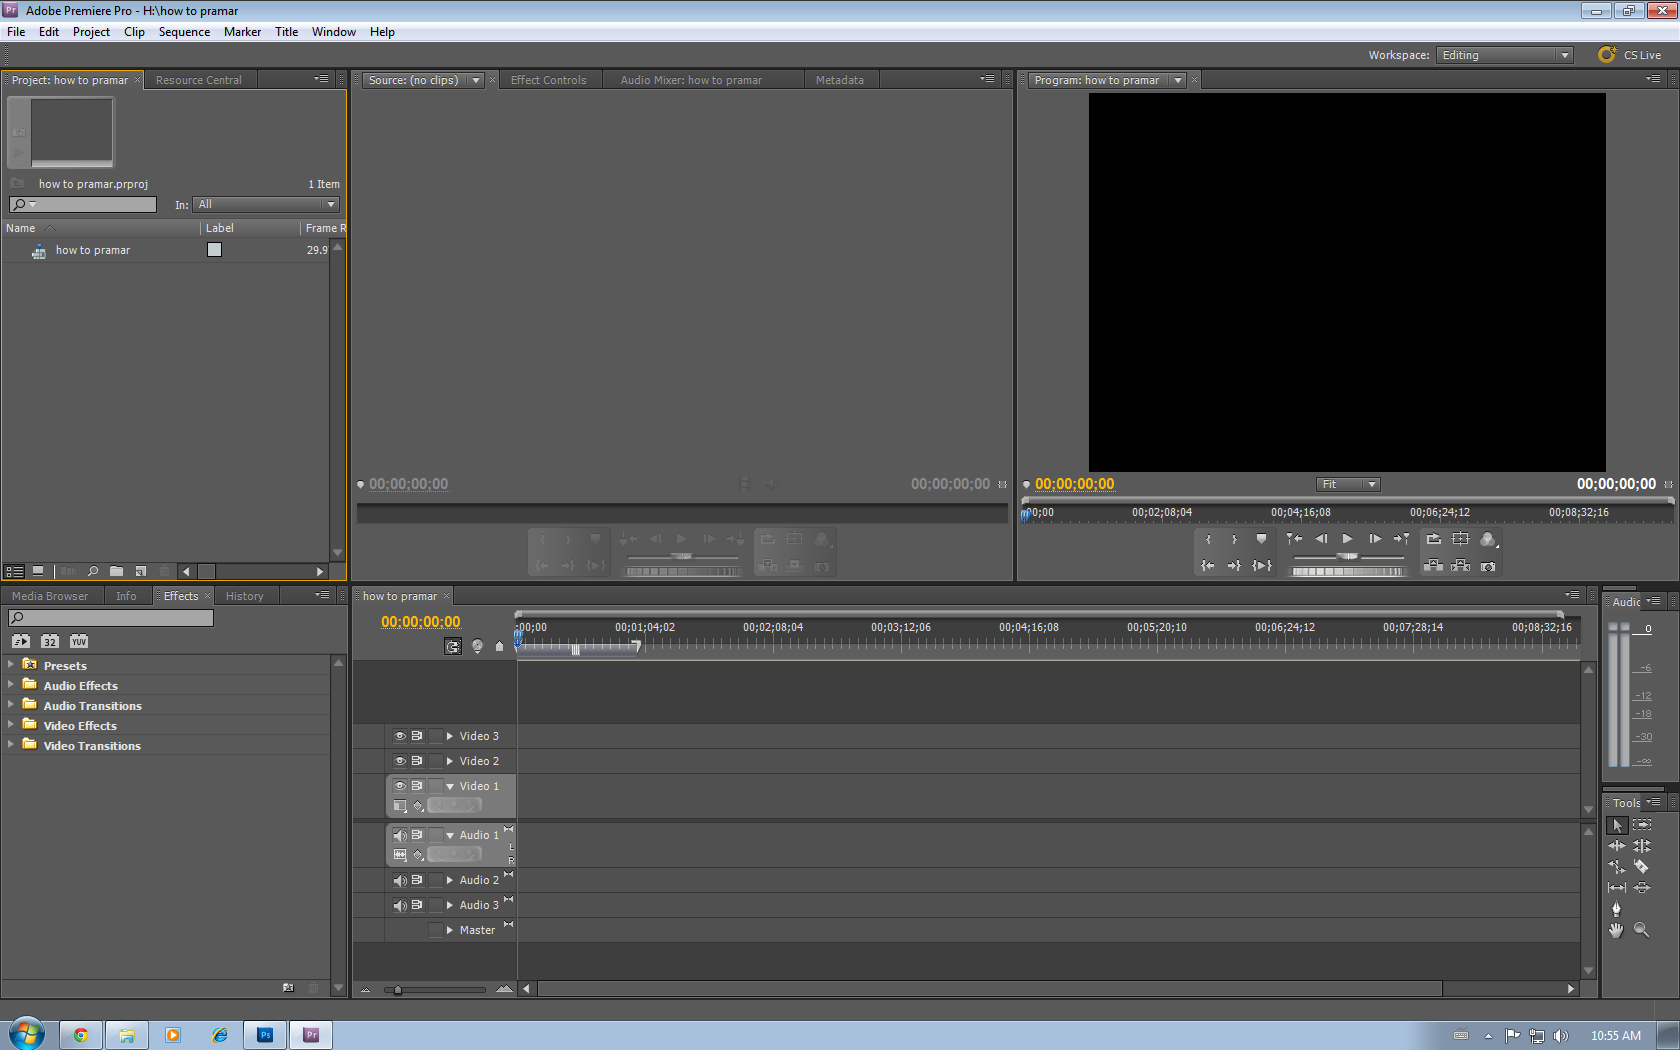Toggle sync lock on Video 3 track
1680x1050 pixels.
pyautogui.click(x=417, y=736)
